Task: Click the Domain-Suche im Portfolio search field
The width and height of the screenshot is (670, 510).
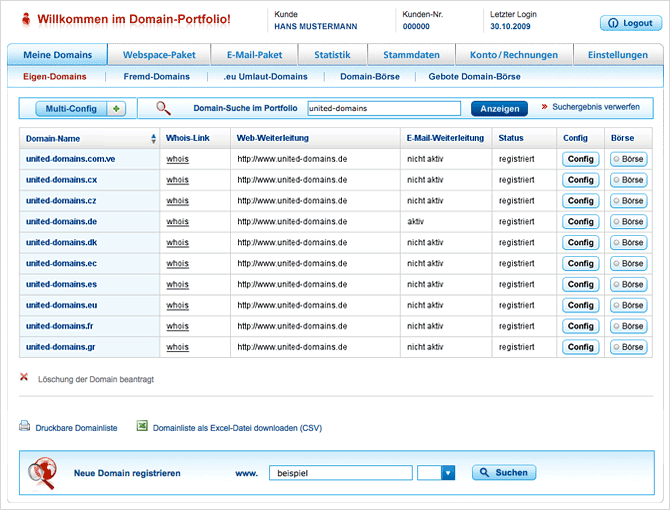Action: (384, 108)
